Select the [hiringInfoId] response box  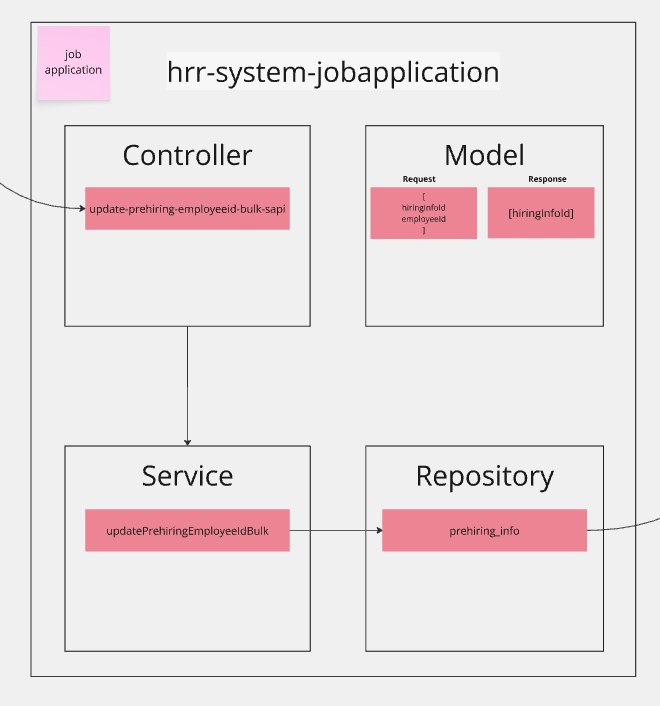click(x=540, y=213)
